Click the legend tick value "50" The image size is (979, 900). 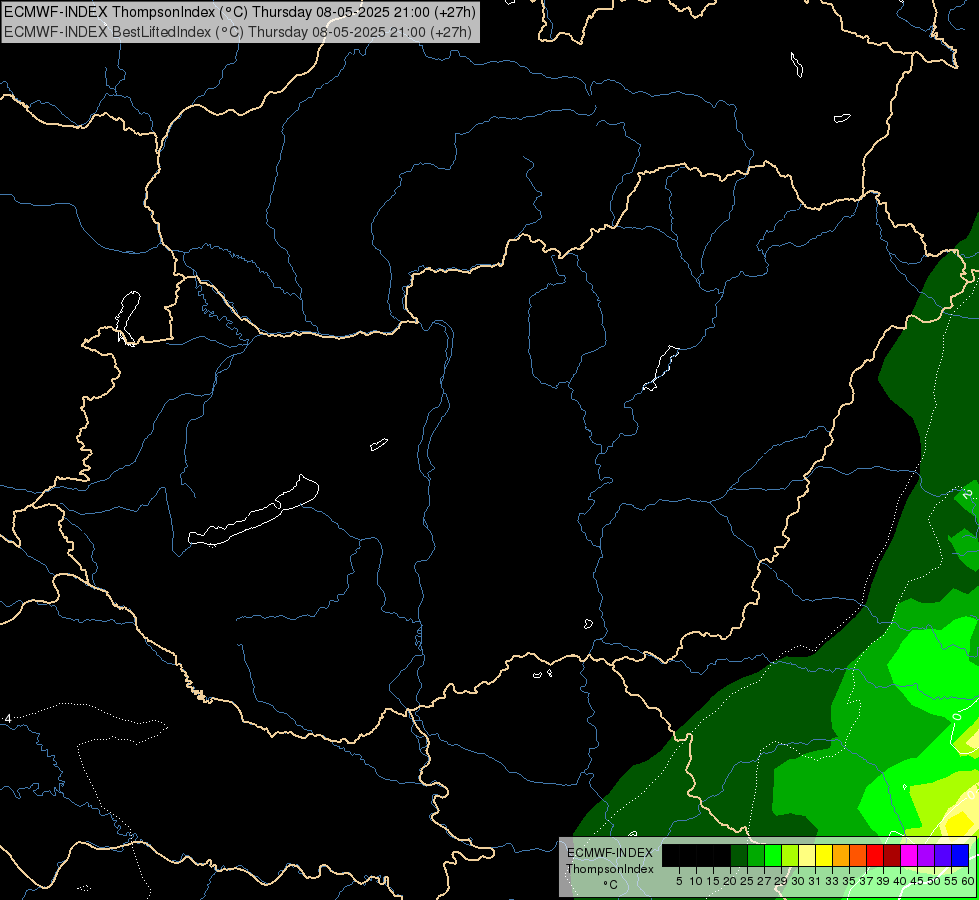[x=934, y=881]
